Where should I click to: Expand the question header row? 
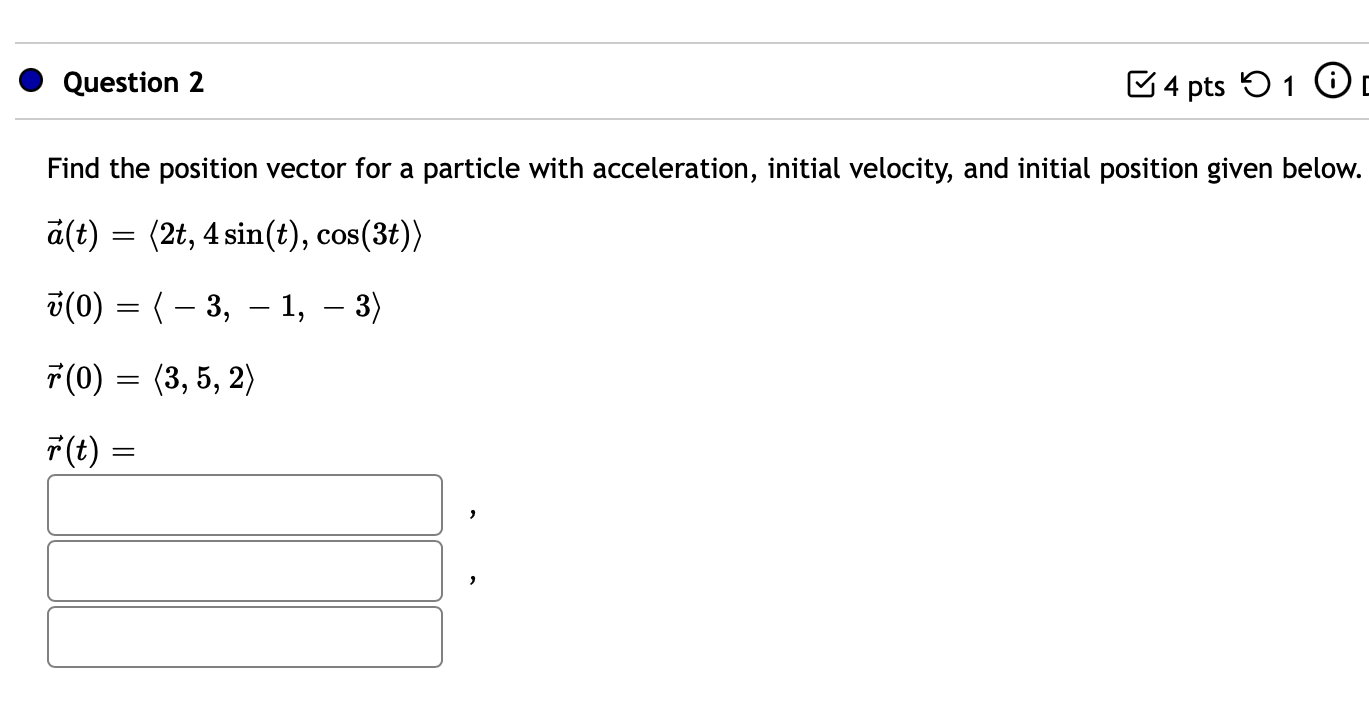pyautogui.click(x=684, y=83)
